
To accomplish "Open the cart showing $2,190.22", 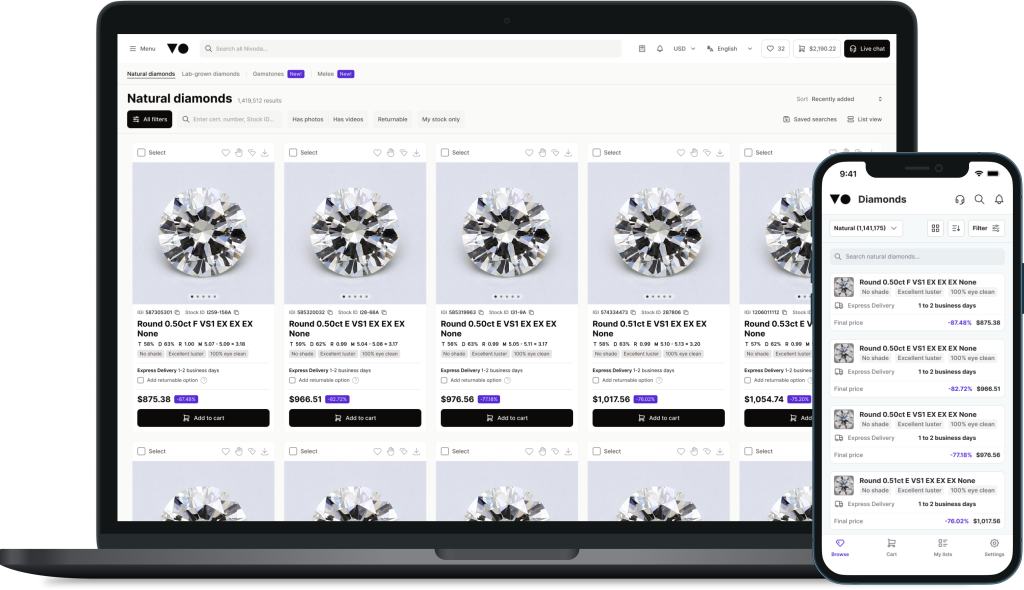I will coord(816,48).
